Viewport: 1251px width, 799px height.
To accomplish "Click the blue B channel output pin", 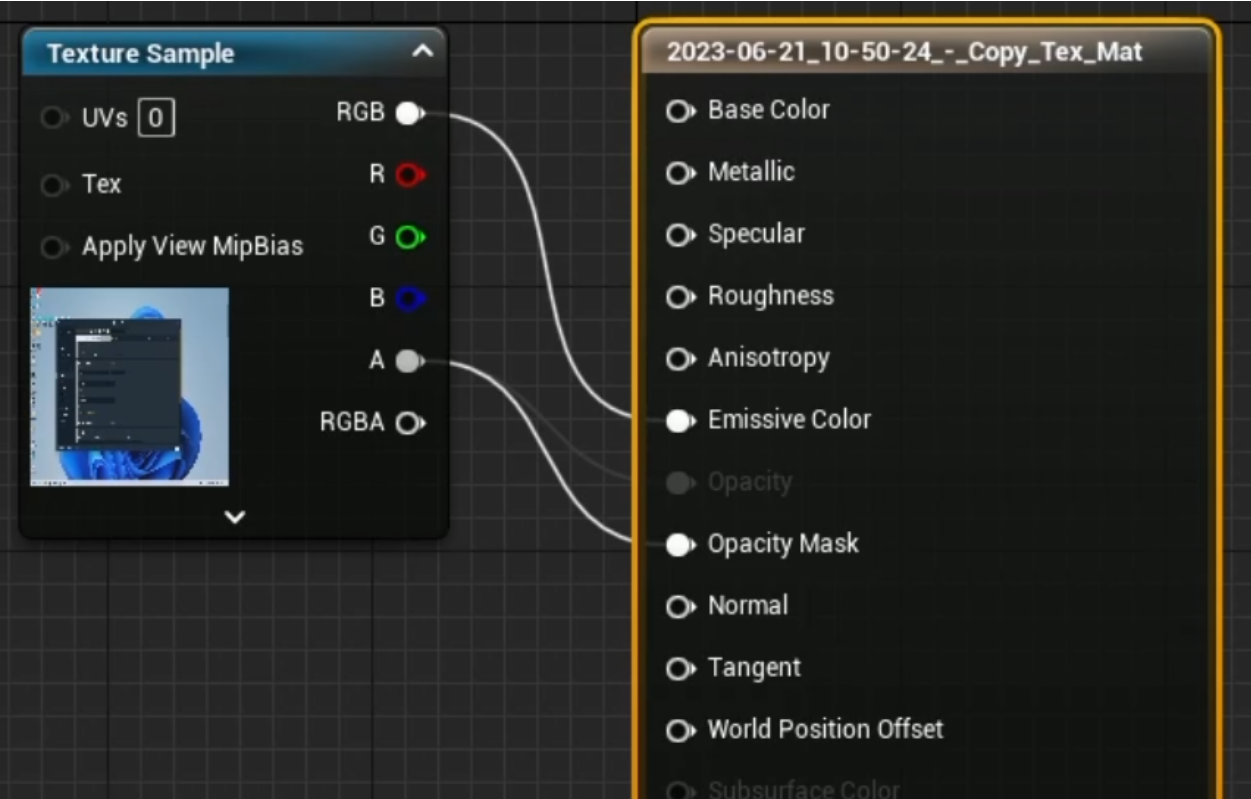I will point(408,299).
